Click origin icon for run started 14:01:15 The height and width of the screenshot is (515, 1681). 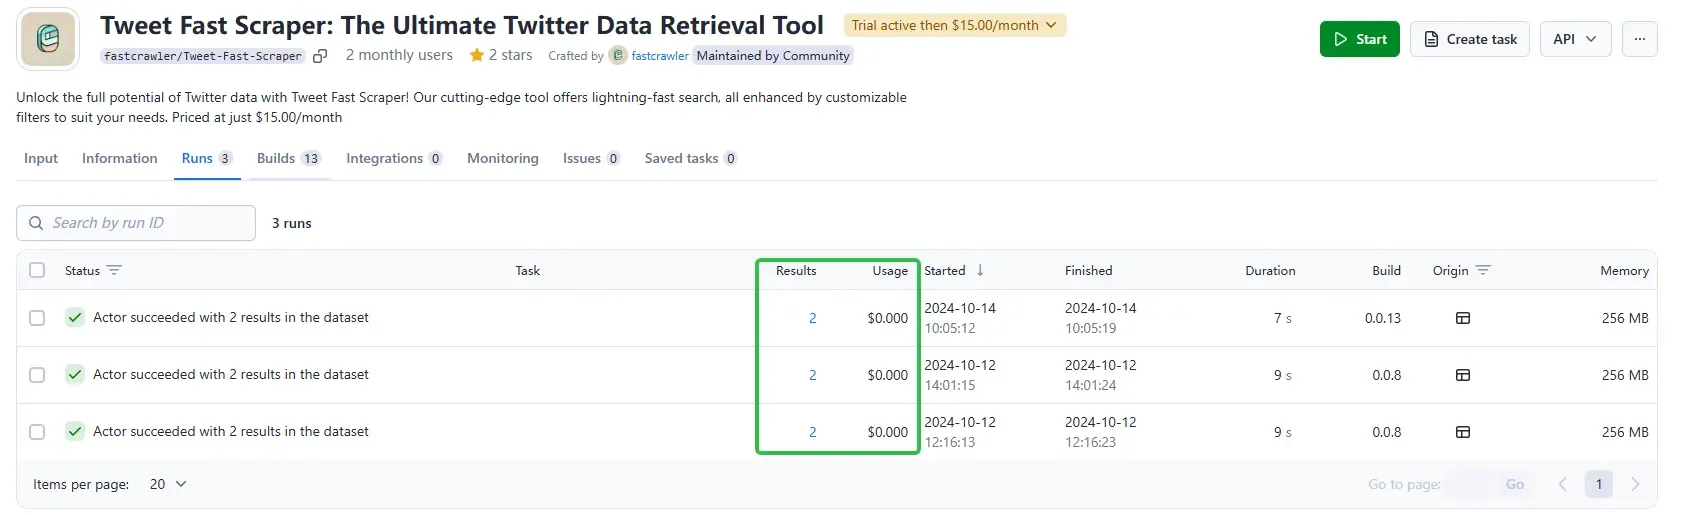coord(1462,375)
